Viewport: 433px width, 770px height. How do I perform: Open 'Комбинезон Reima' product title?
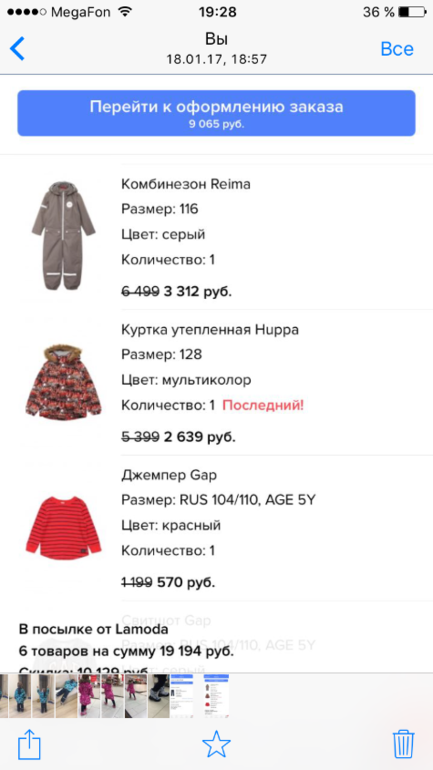pyautogui.click(x=186, y=184)
